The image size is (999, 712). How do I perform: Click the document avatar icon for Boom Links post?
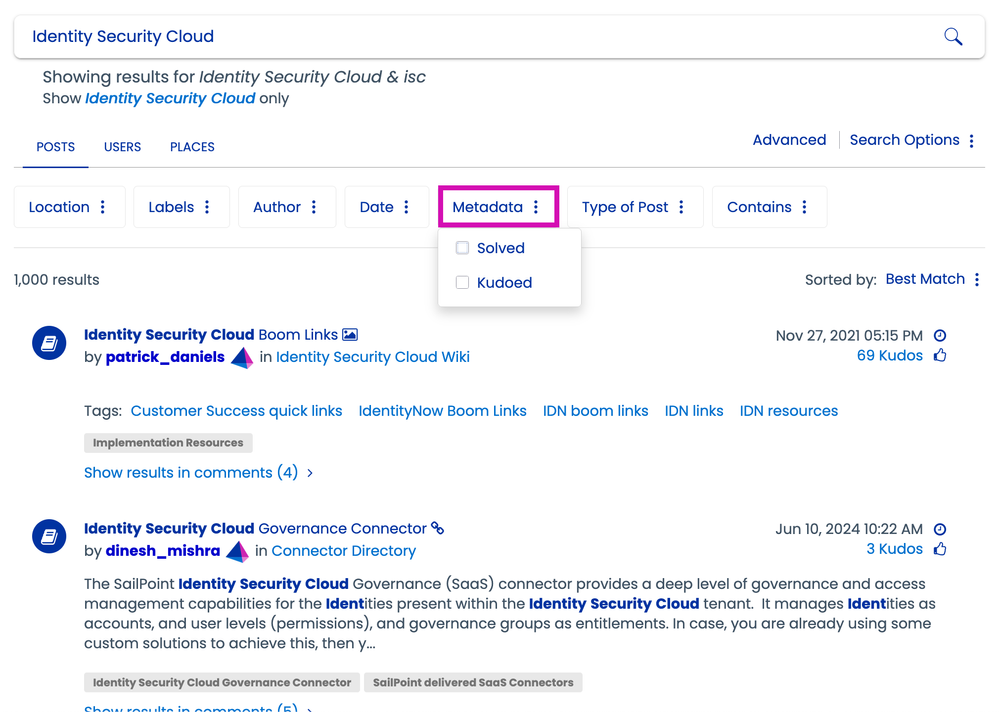coord(49,344)
